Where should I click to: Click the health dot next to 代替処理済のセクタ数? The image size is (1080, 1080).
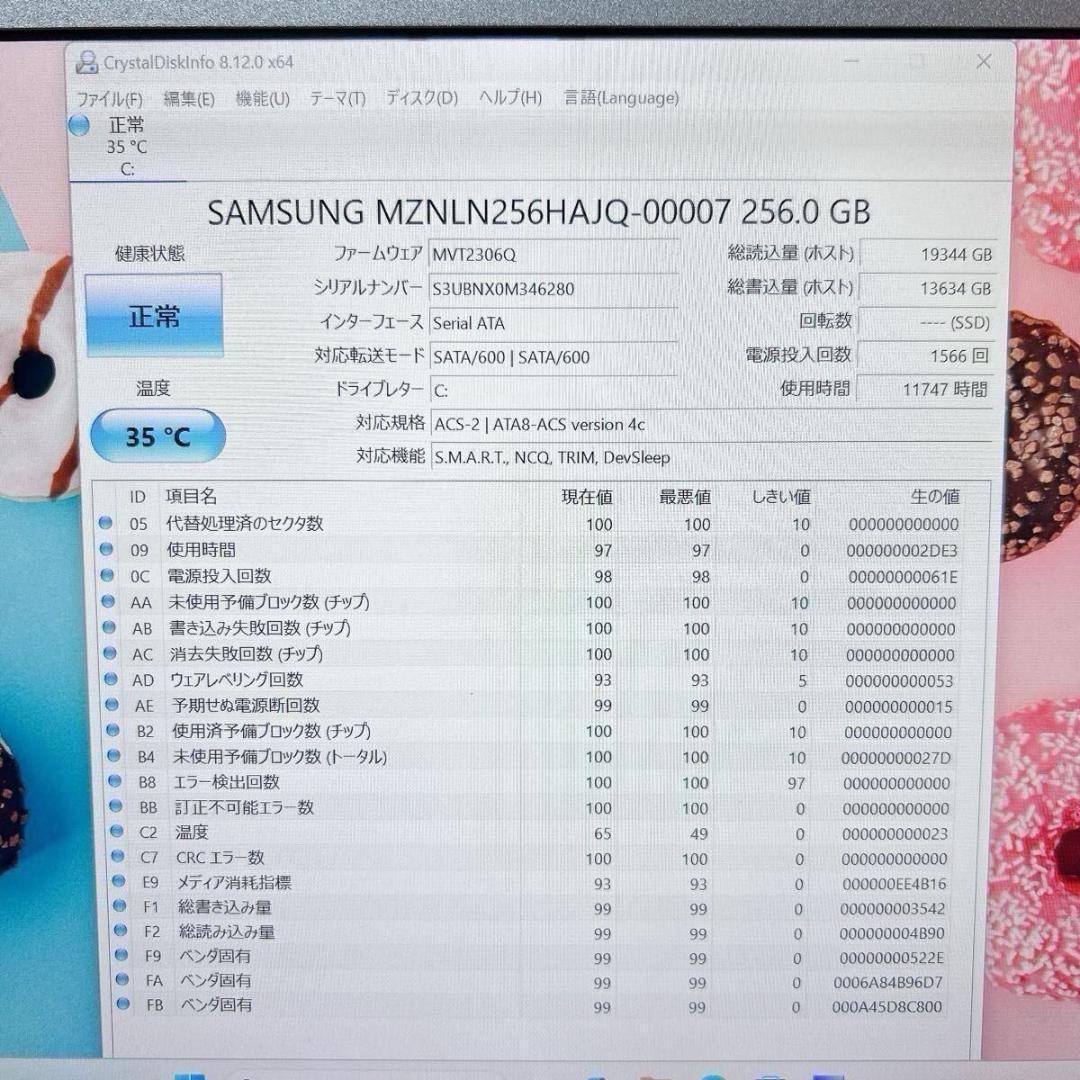(106, 524)
